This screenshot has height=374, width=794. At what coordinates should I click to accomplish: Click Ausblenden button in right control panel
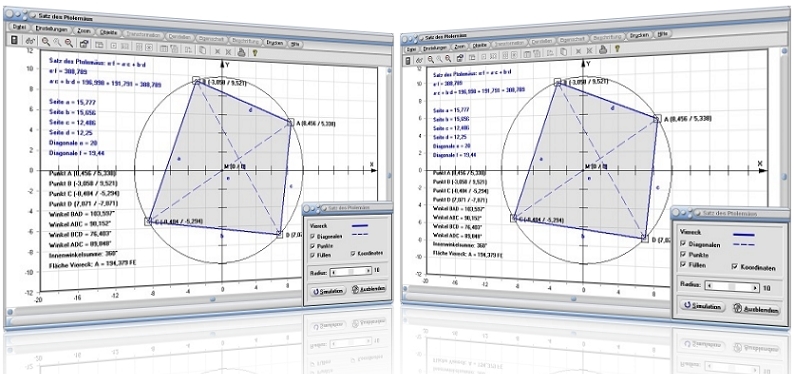click(x=757, y=309)
